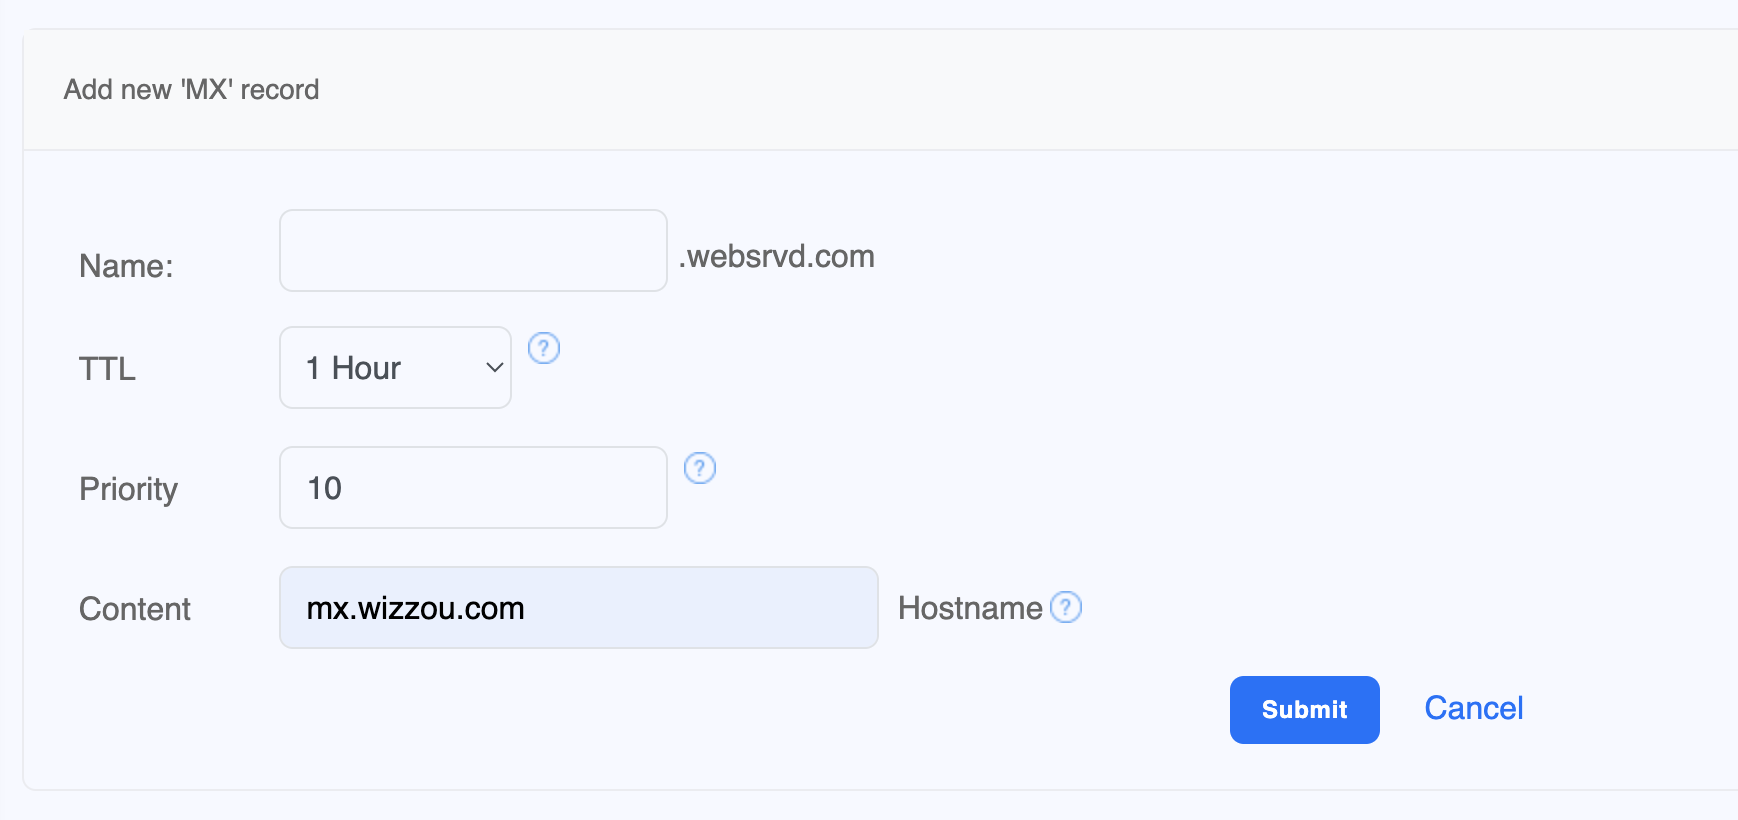Image resolution: width=1738 pixels, height=820 pixels.
Task: Select the '1 Hour' TTL value text
Action: pyautogui.click(x=353, y=368)
